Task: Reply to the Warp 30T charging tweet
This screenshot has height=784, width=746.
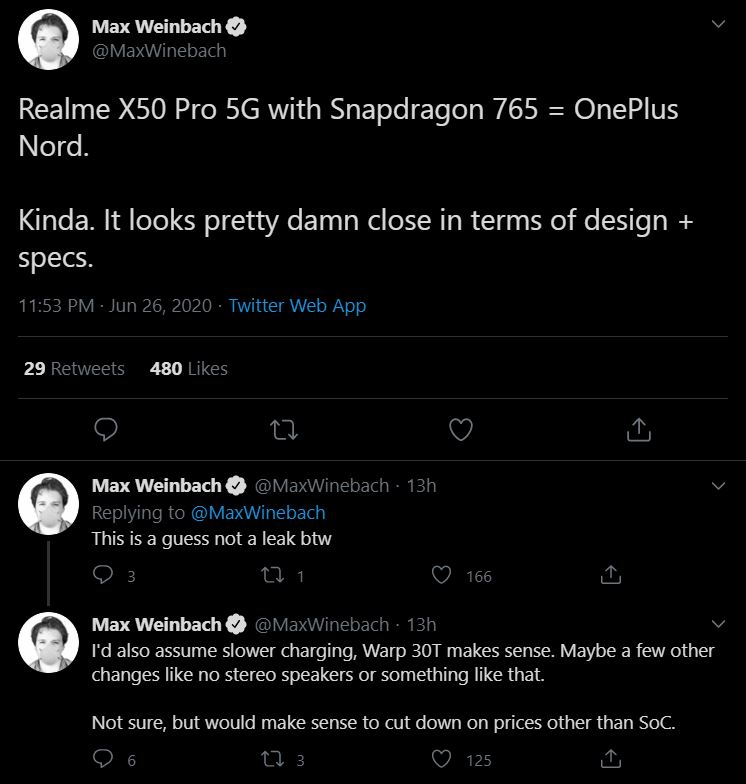Action: pos(103,759)
